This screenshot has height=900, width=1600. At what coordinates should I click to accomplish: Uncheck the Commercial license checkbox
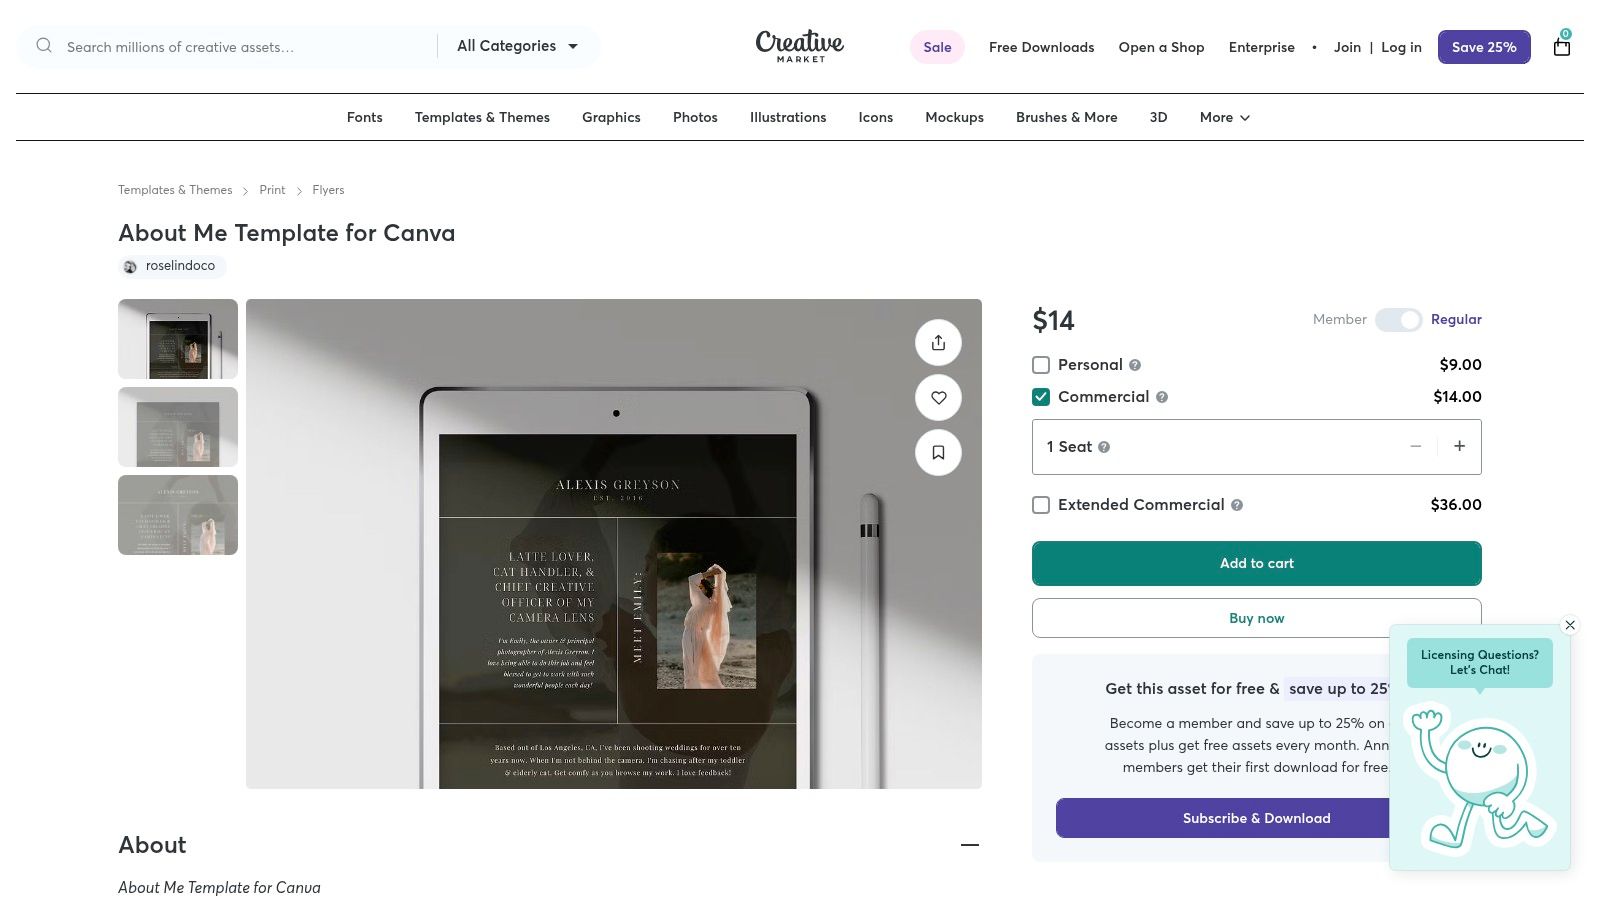(1041, 397)
